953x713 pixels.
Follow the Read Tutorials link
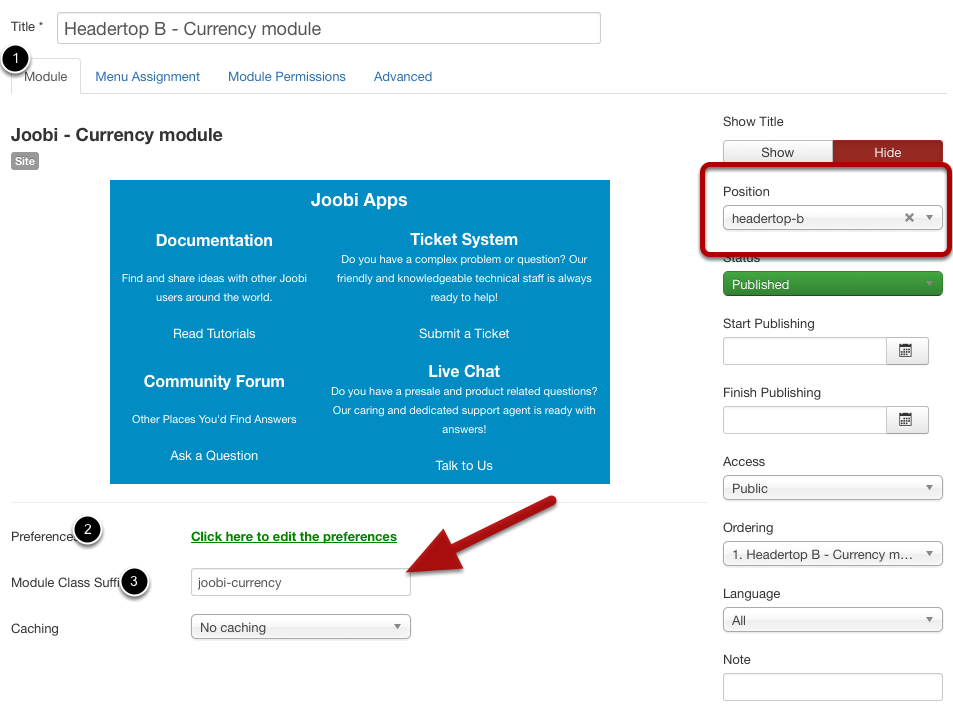214,334
